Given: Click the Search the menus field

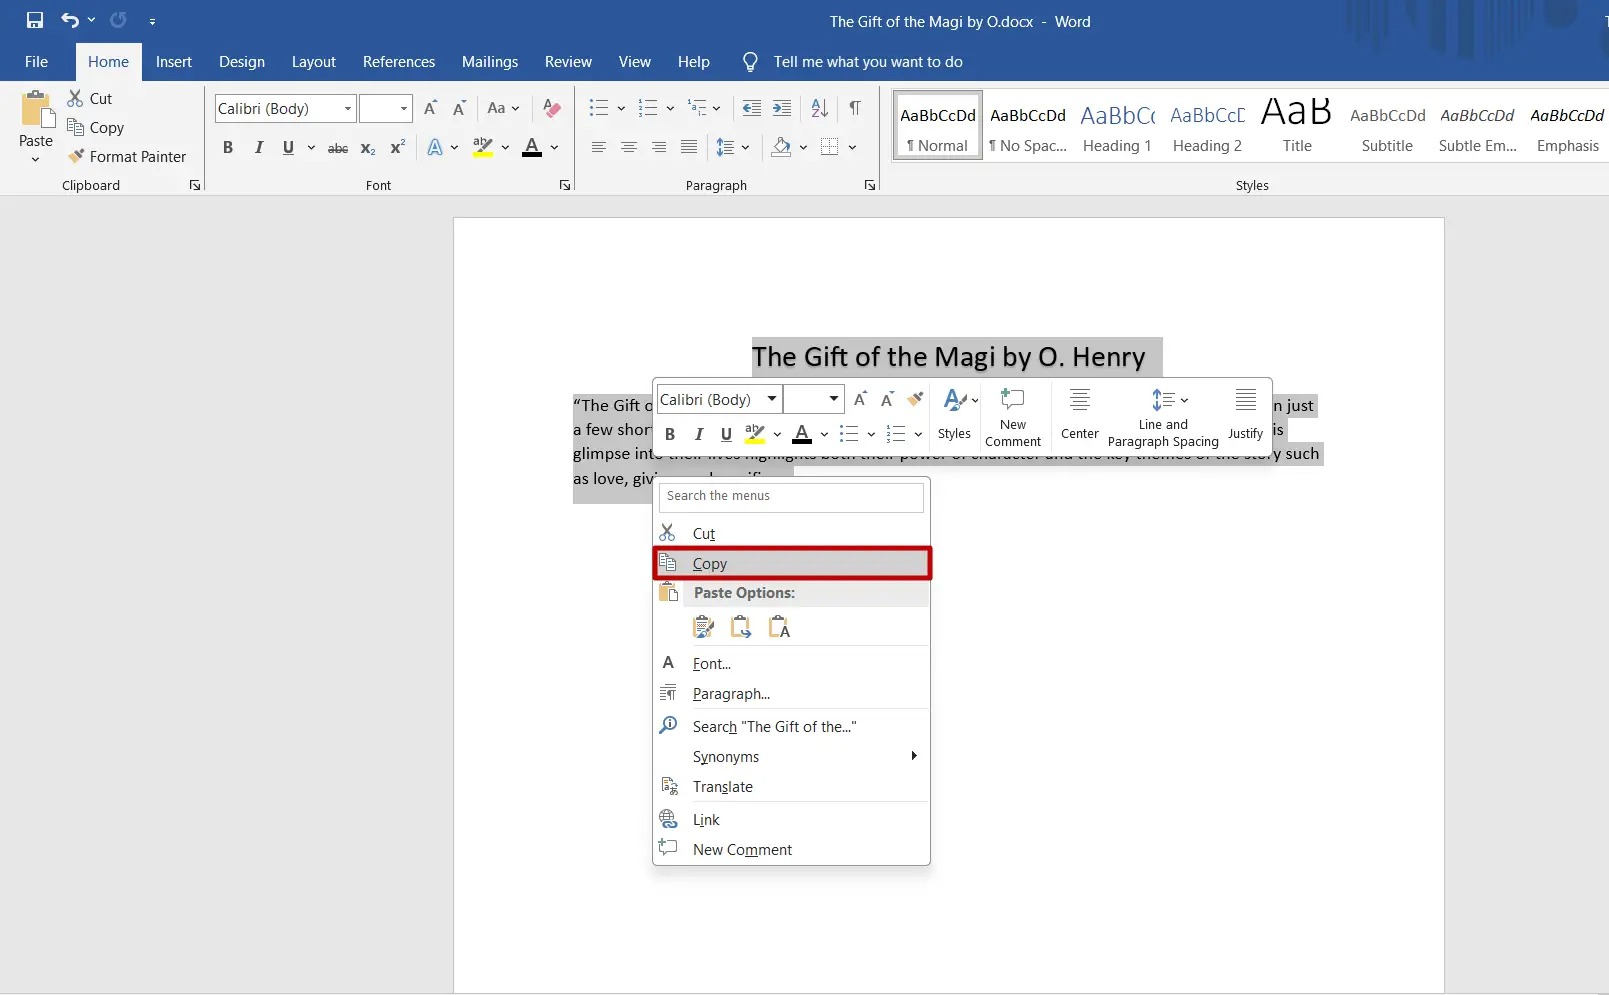Looking at the screenshot, I should click(791, 497).
